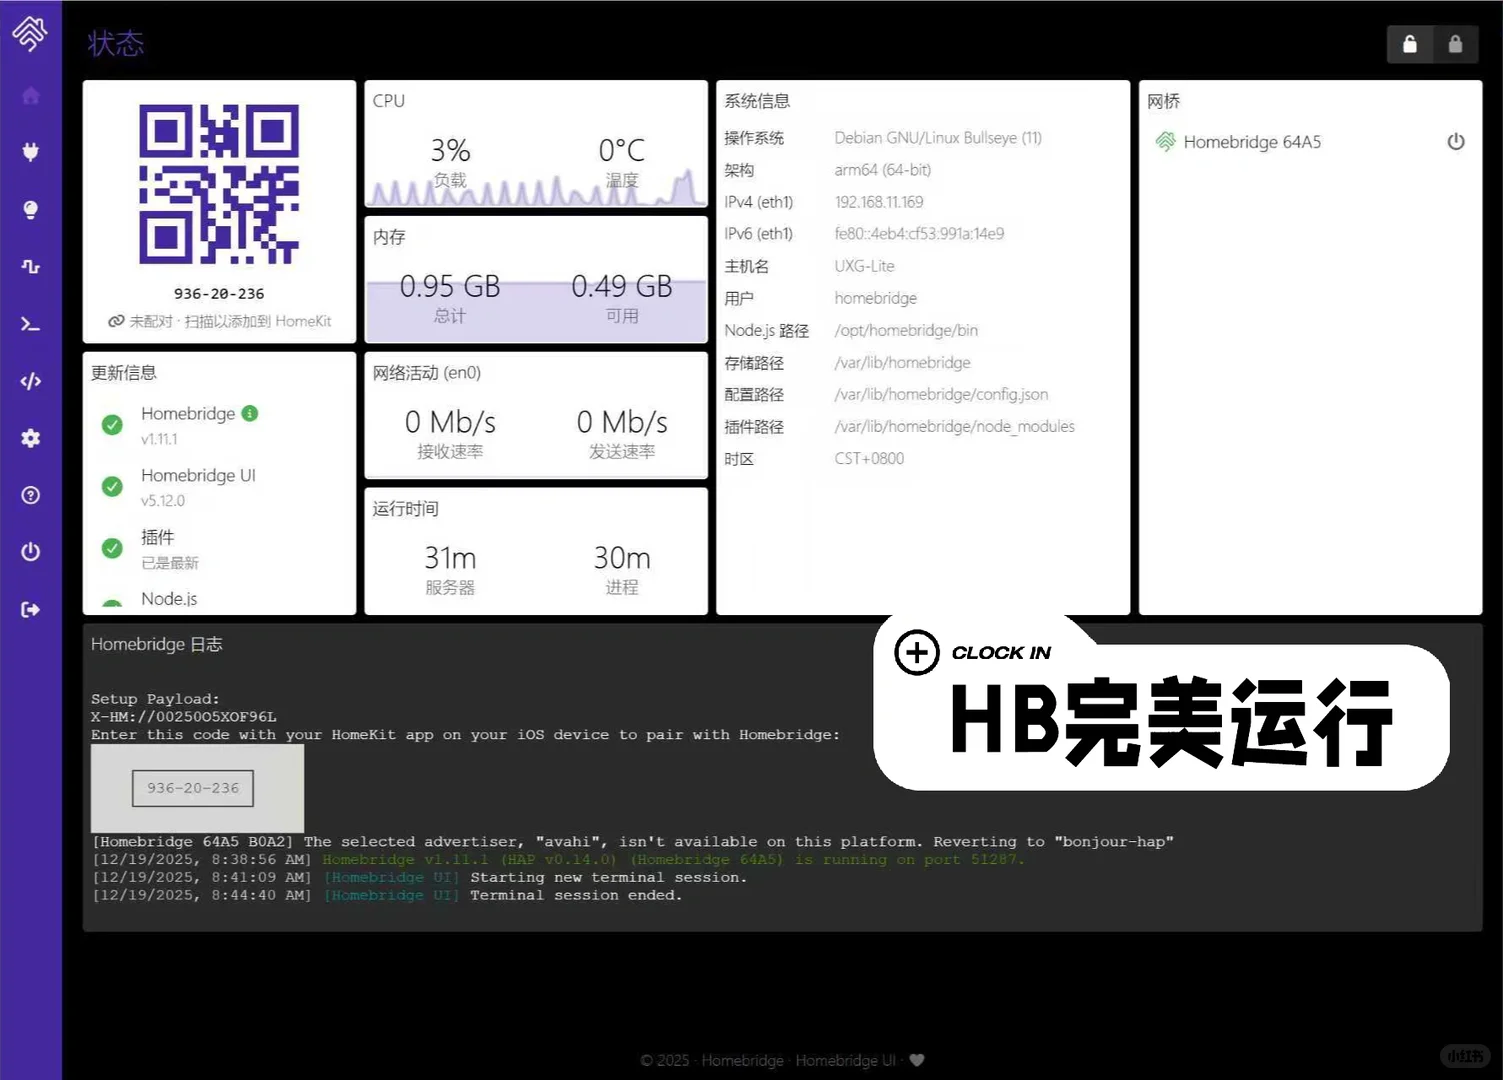Return to Status via the home icon
The image size is (1503, 1080).
click(x=30, y=95)
